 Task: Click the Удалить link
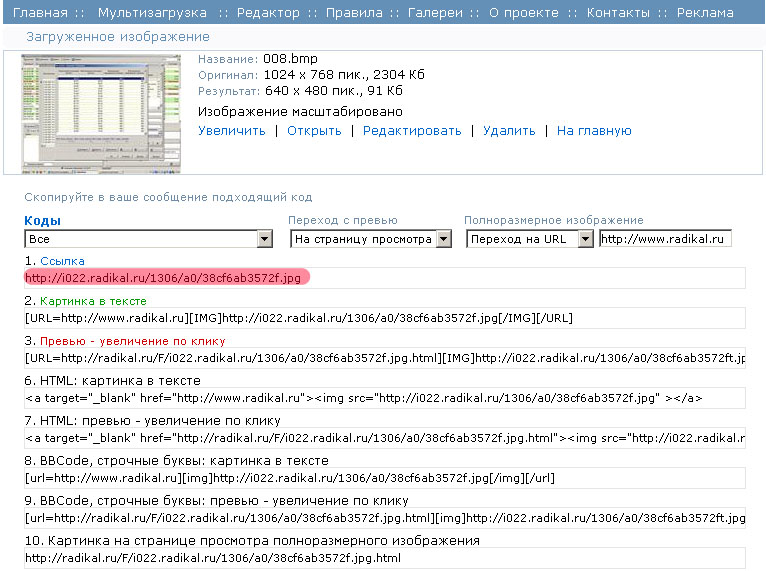(509, 131)
